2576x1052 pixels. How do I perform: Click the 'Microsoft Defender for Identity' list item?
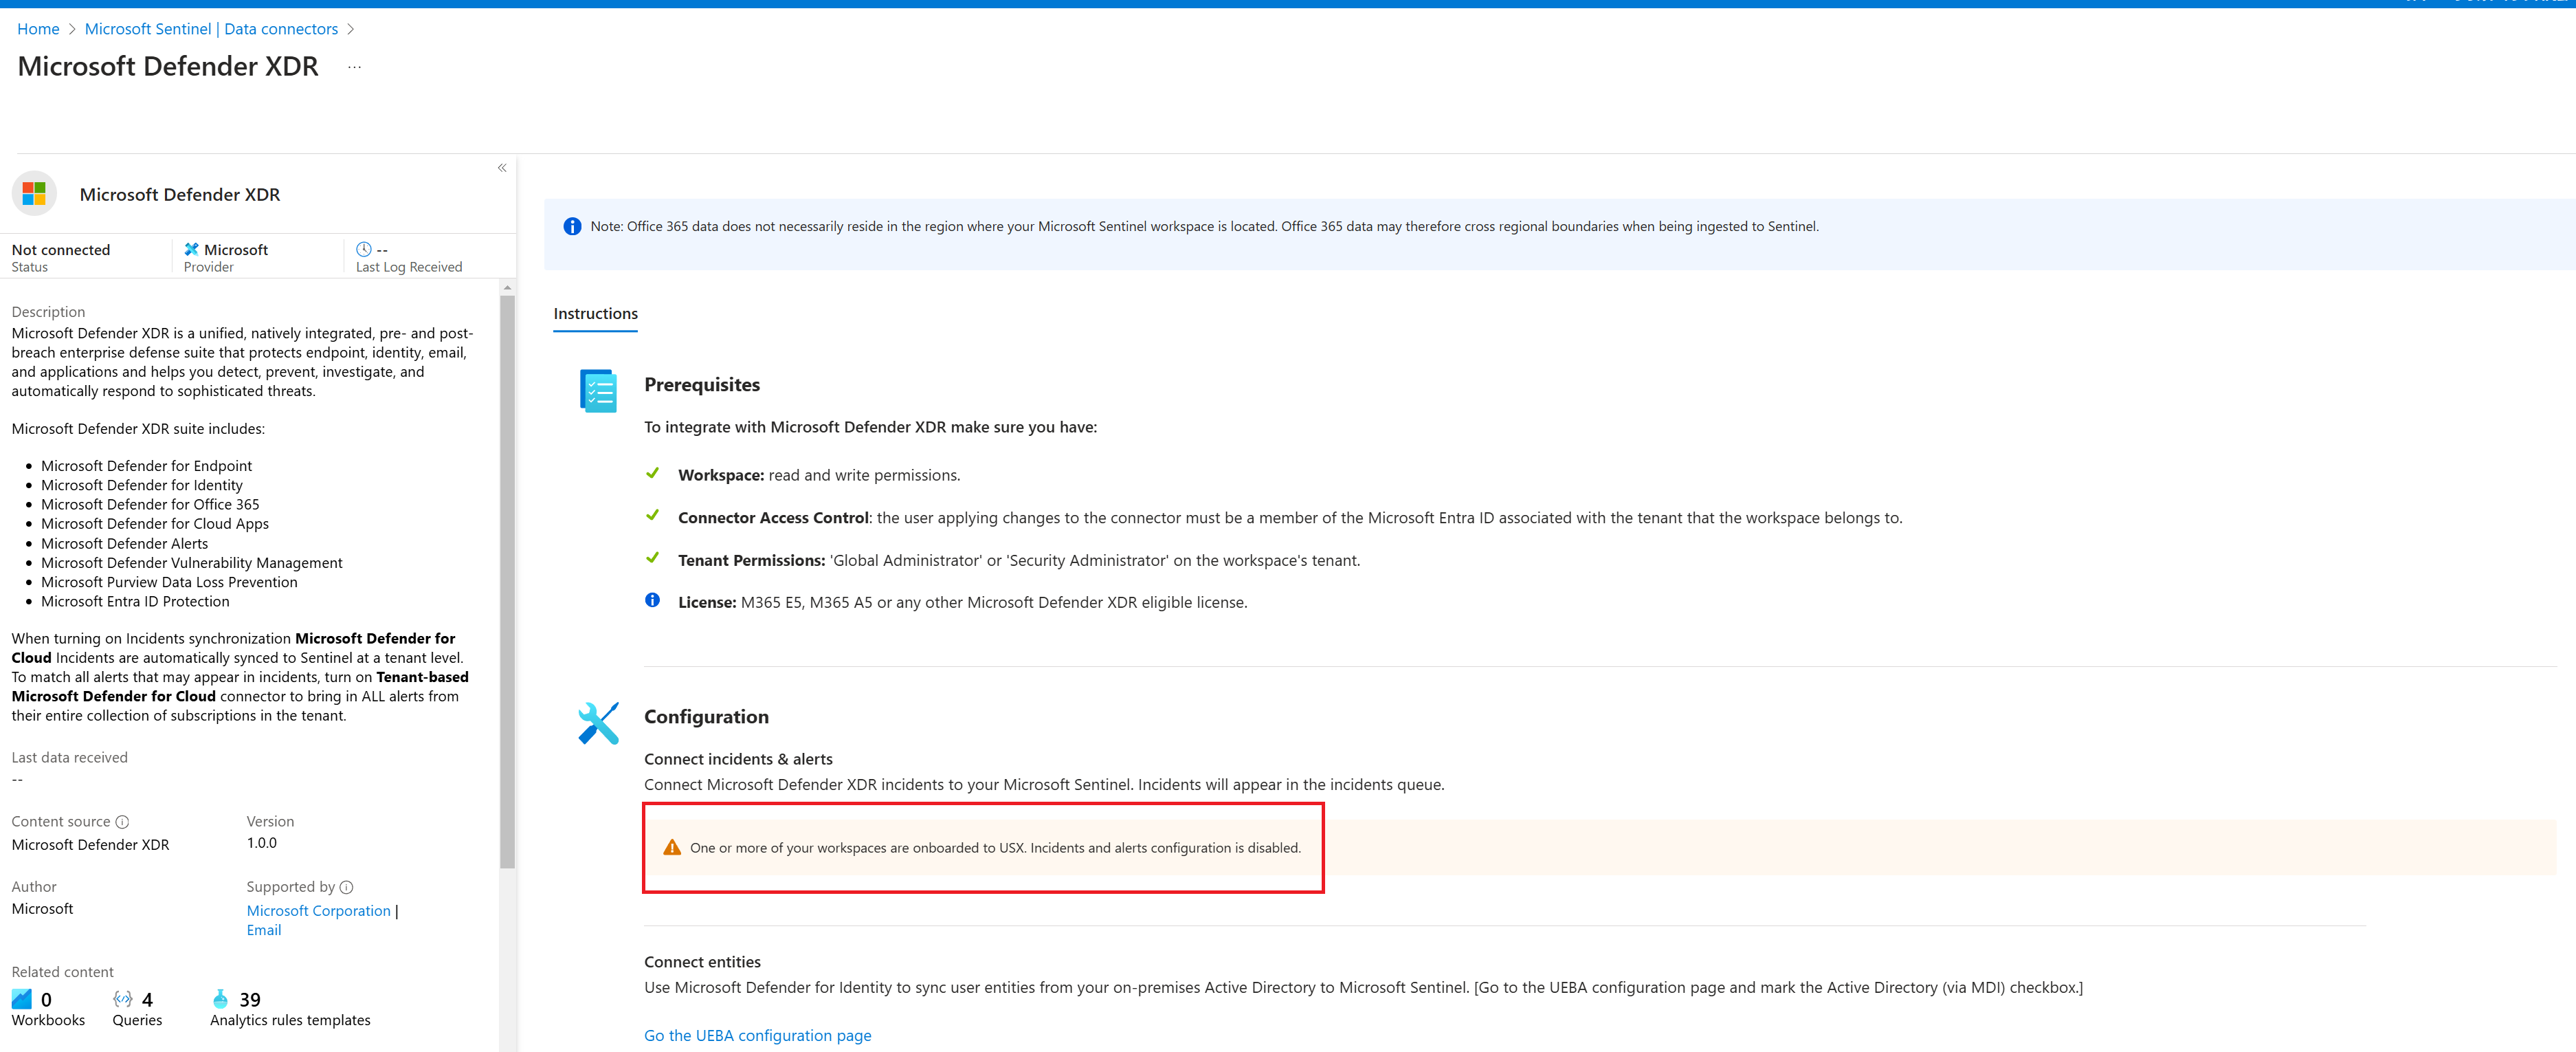pos(142,485)
